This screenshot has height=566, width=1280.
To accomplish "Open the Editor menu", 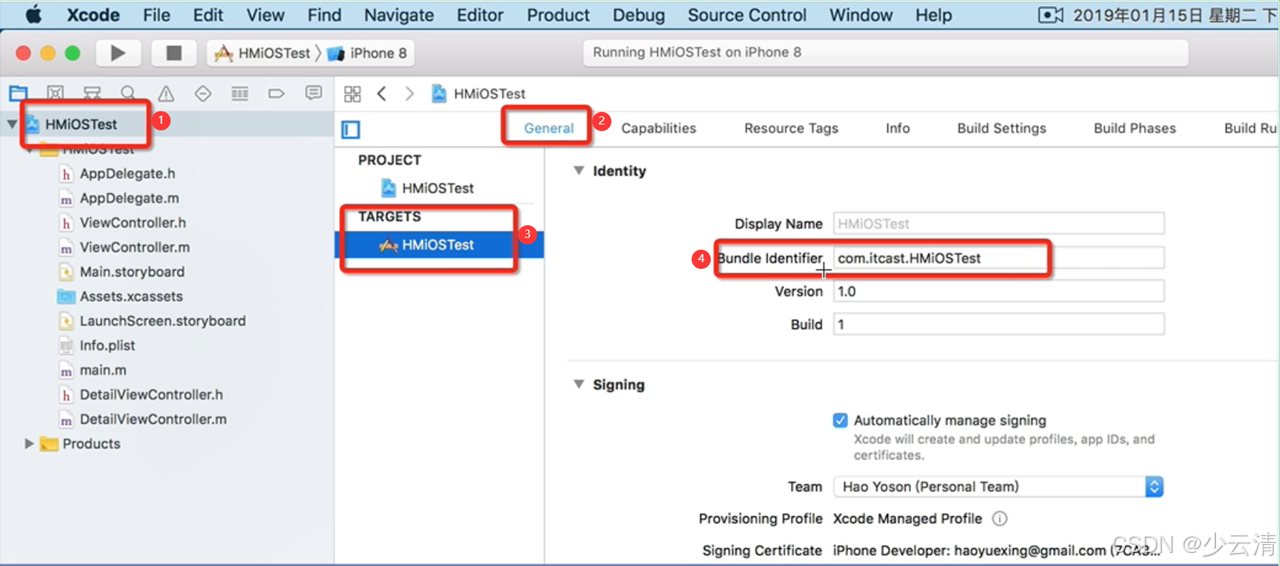I will click(x=481, y=15).
